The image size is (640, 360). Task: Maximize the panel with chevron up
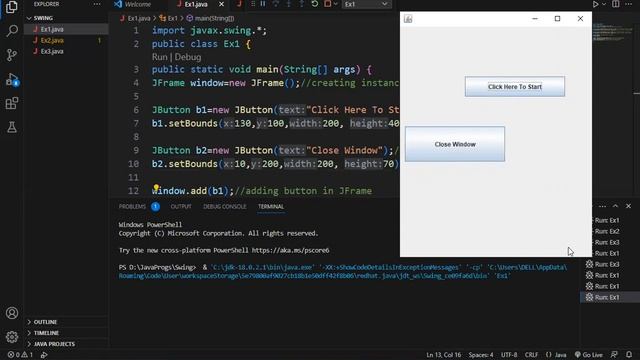615,206
